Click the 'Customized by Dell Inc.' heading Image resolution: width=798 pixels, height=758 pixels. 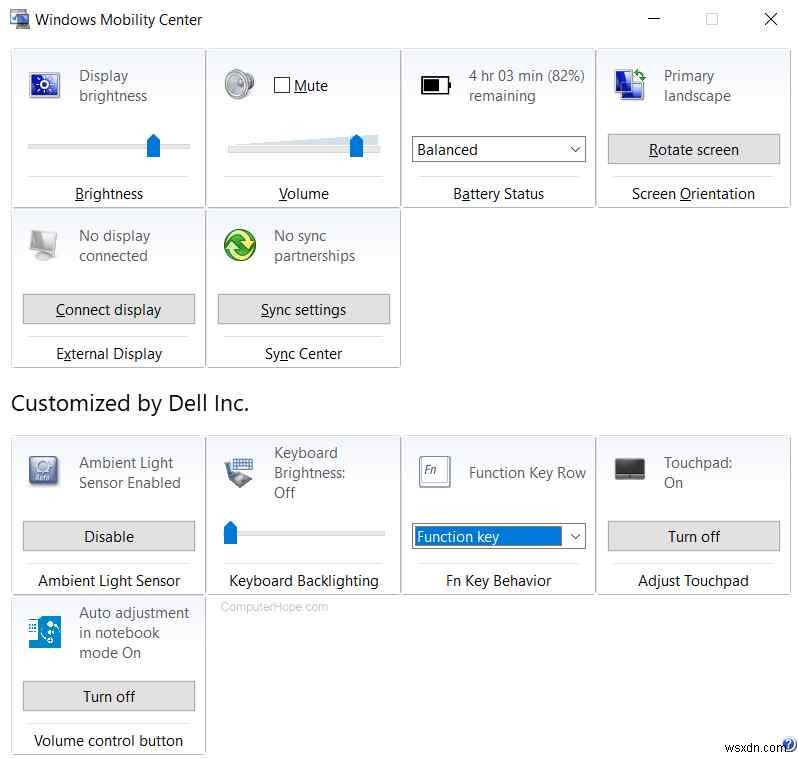pos(130,403)
